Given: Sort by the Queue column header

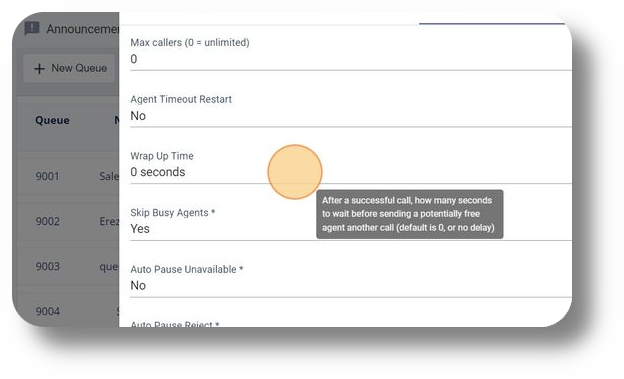Looking at the screenshot, I should [x=52, y=120].
